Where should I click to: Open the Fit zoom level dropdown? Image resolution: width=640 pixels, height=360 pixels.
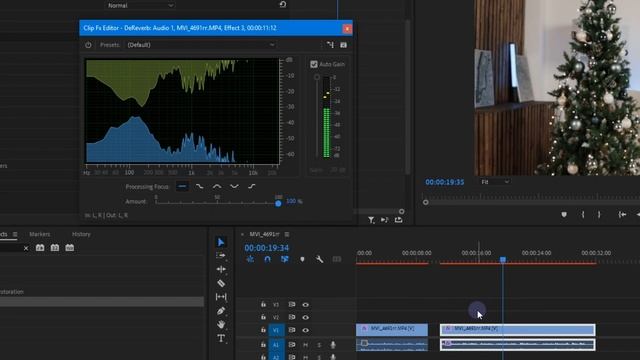coord(495,182)
